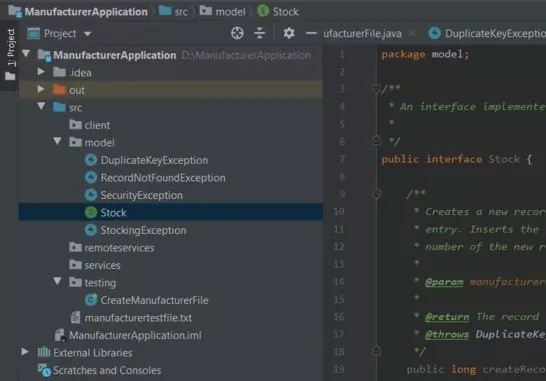Viewport: 546px width, 381px height.
Task: Click on 'package model;' code line
Action: pos(425,54)
